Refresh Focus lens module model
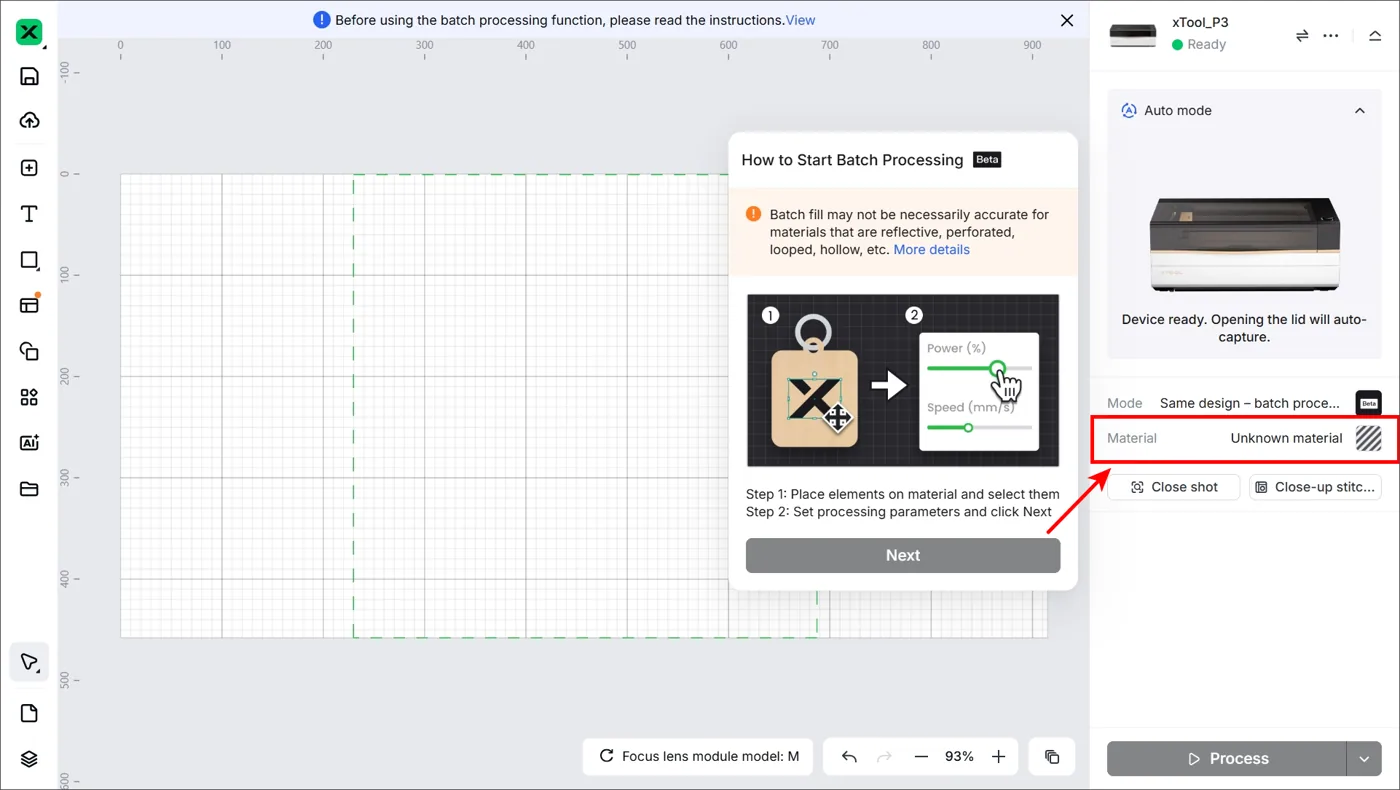The height and width of the screenshot is (790, 1400). click(x=606, y=756)
